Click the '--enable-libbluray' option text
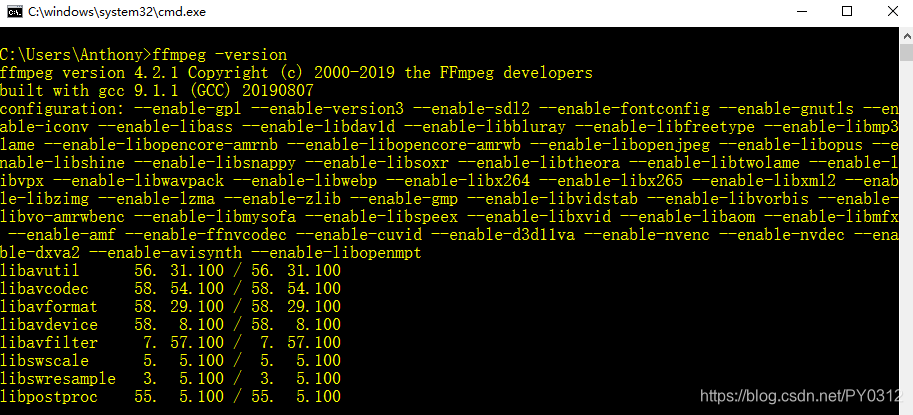Screen dimensions: 913x415 pos(485,127)
